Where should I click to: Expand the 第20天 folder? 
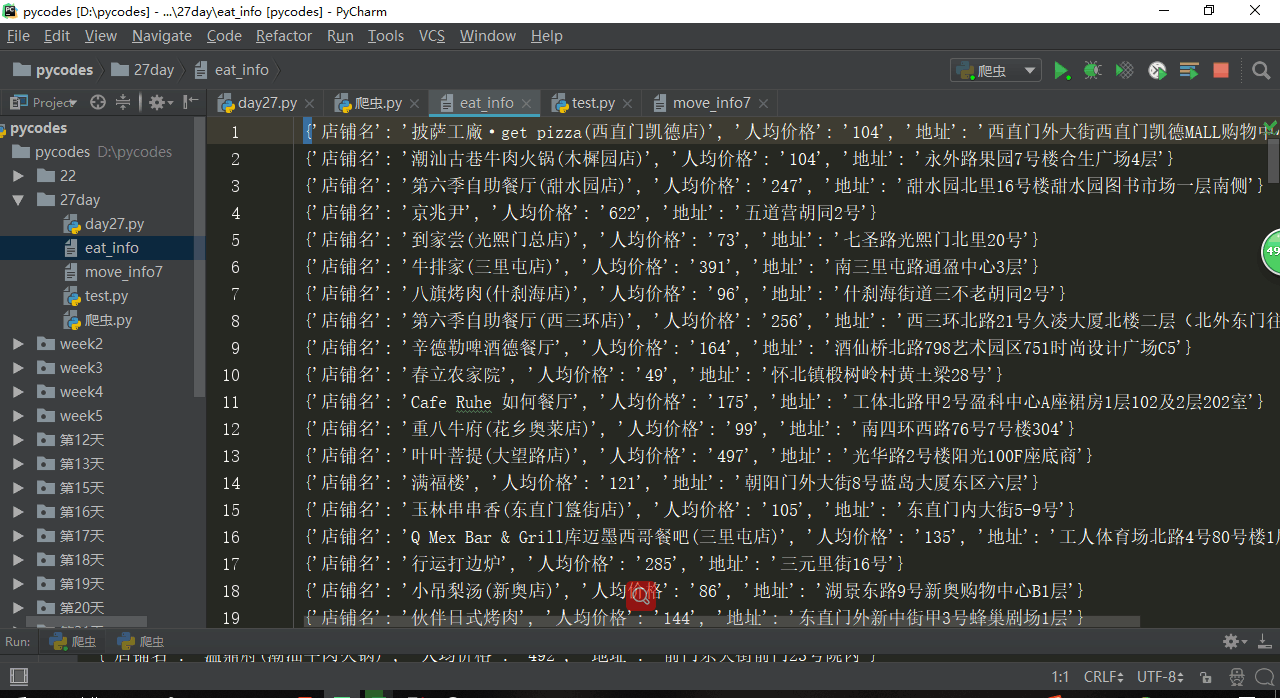click(18, 608)
